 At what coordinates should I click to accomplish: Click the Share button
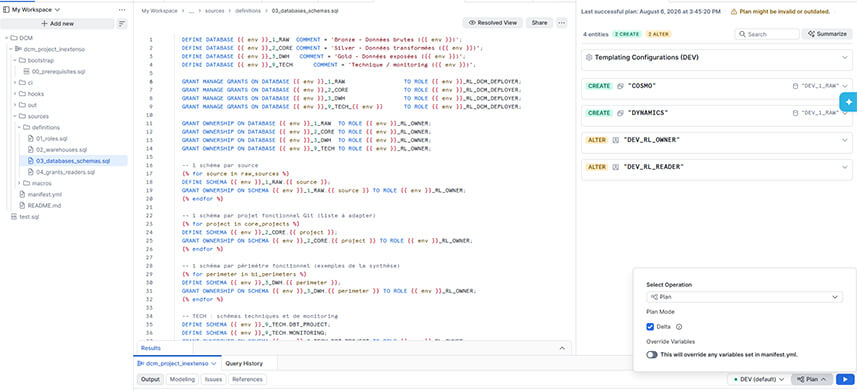click(539, 23)
